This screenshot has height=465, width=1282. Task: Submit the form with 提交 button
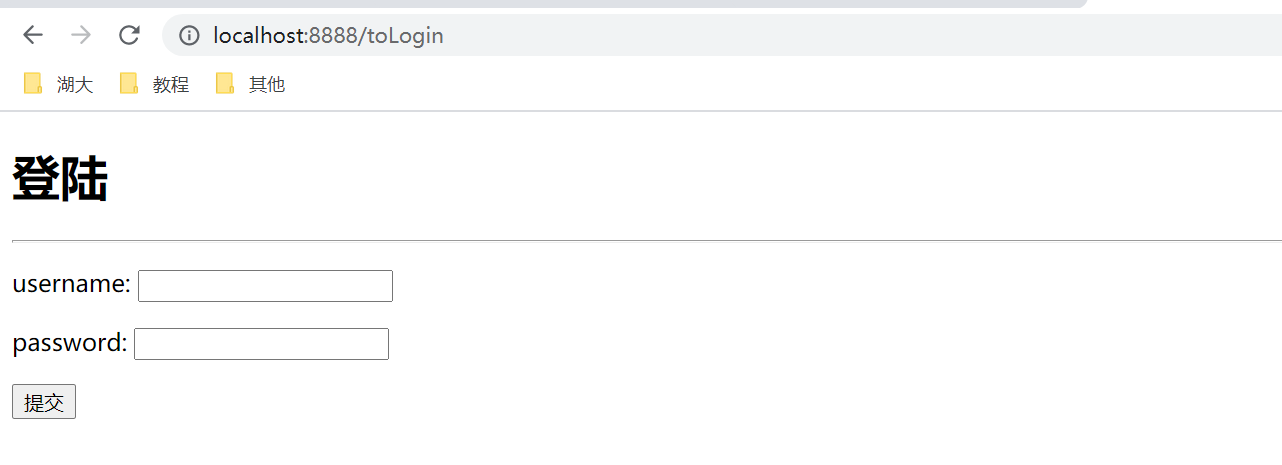coord(44,402)
